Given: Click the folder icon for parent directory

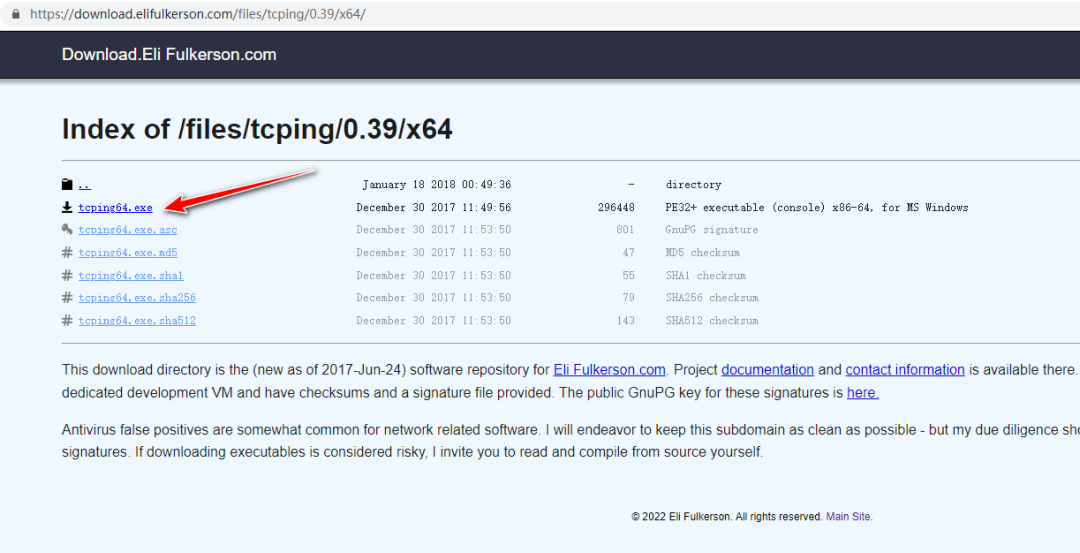Looking at the screenshot, I should coord(67,184).
